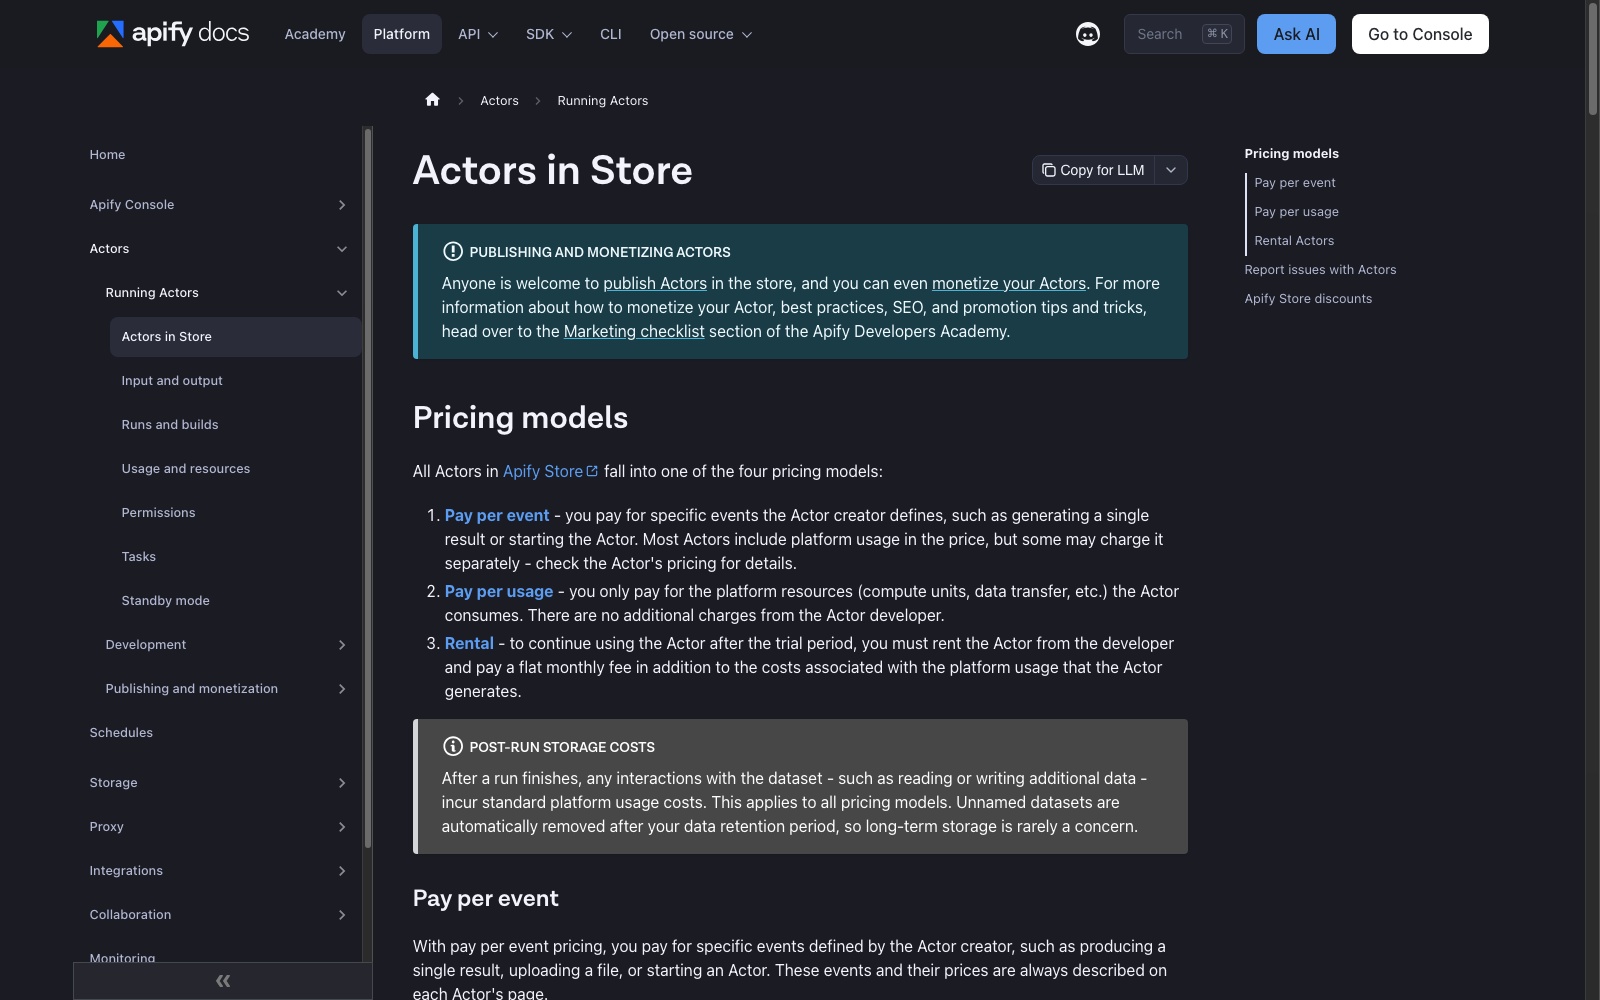Screen dimensions: 1600x1000
Task: Click the Copy for LLM button
Action: 1093,170
